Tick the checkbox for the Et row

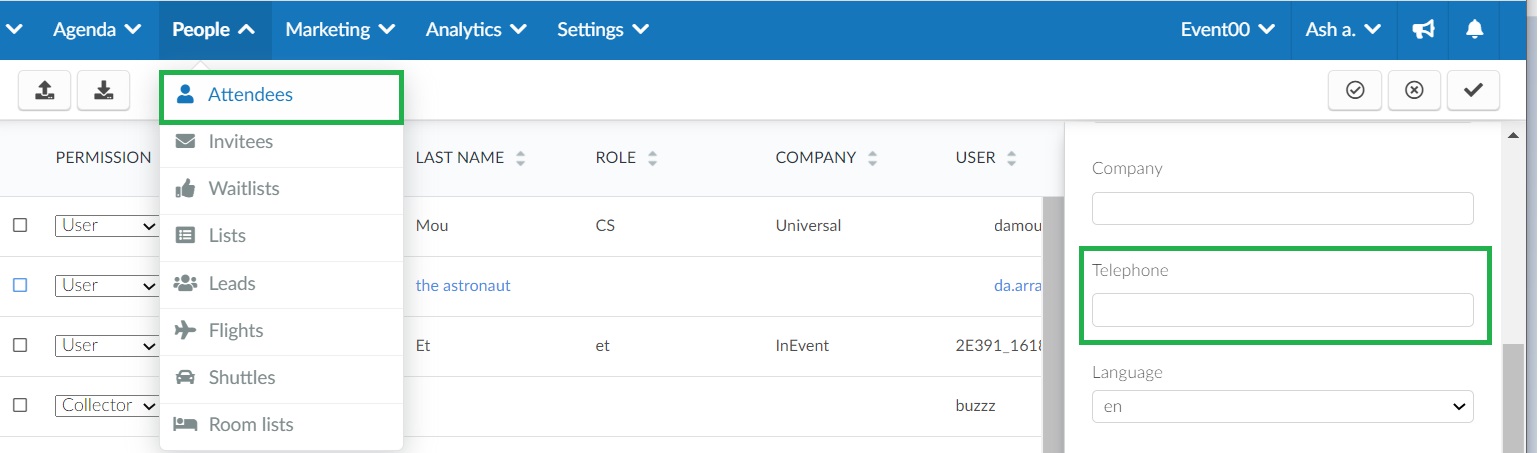(20, 345)
